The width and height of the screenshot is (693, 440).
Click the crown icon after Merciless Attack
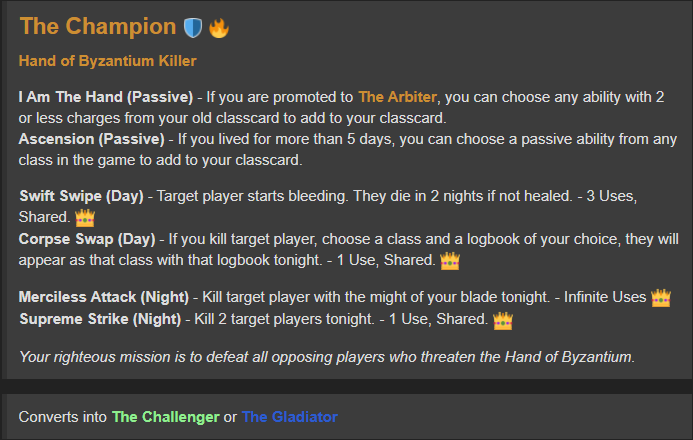point(661,298)
